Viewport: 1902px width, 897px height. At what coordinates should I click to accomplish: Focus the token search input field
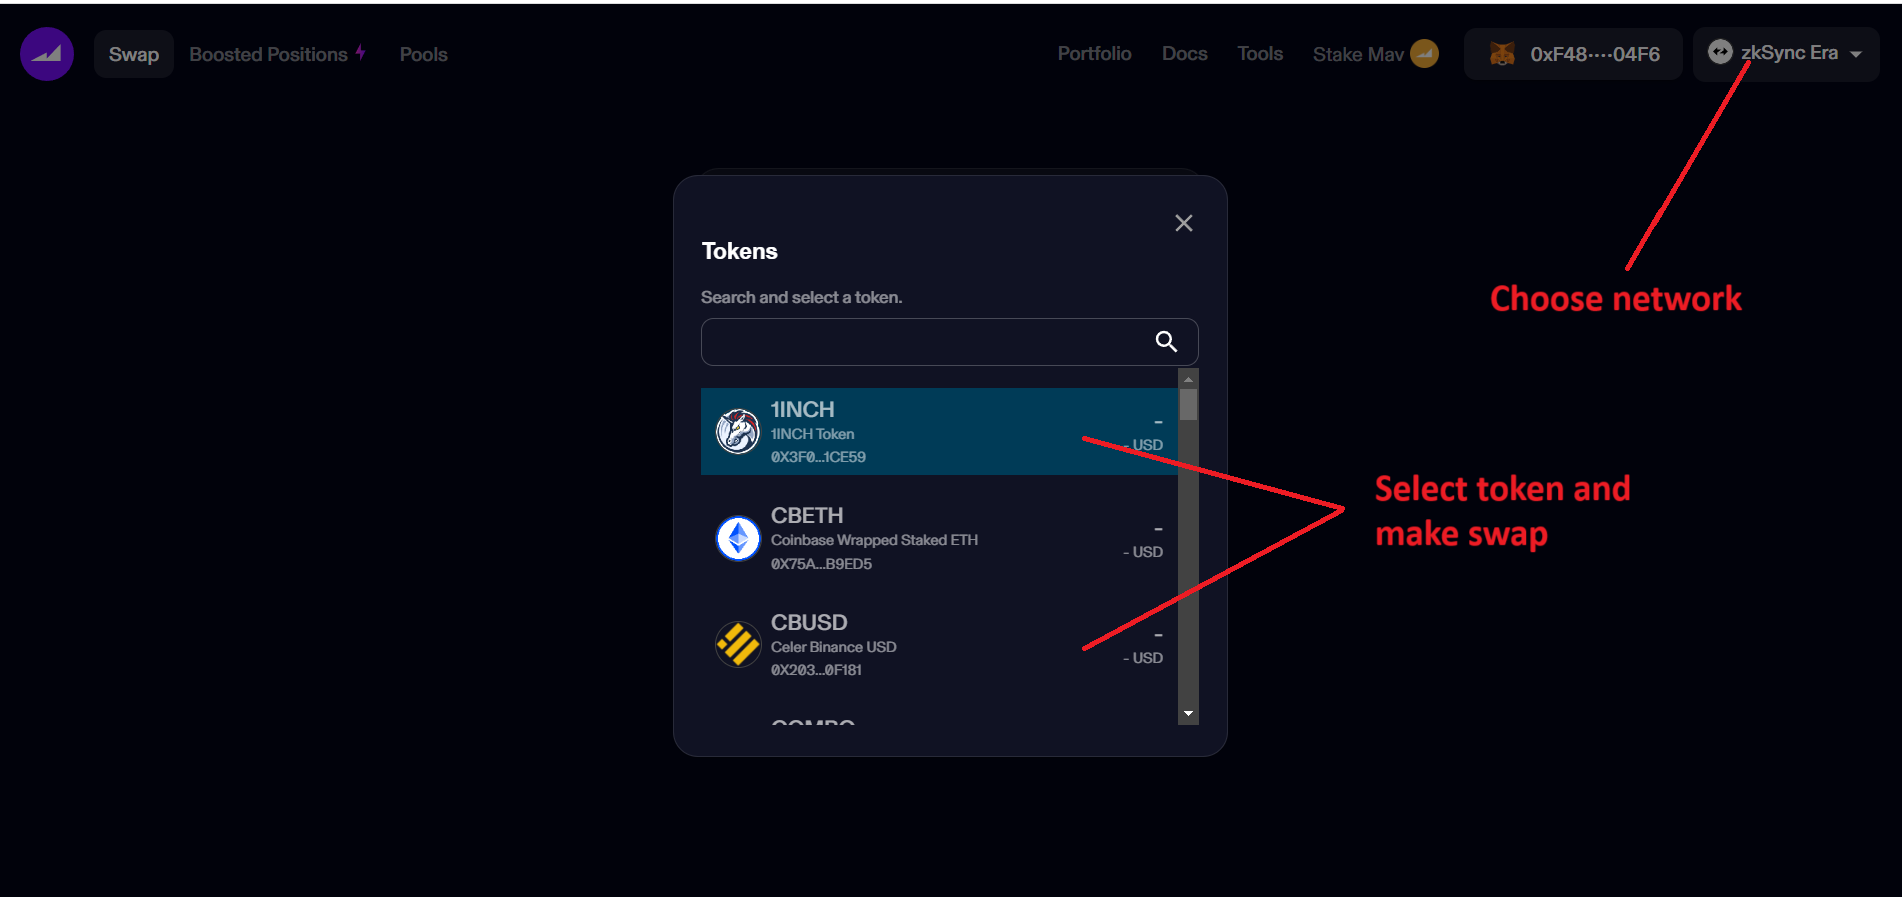pyautogui.click(x=950, y=342)
